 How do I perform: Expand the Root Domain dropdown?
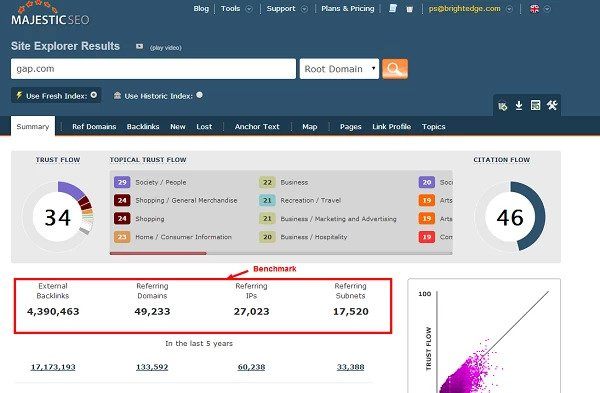(x=339, y=69)
